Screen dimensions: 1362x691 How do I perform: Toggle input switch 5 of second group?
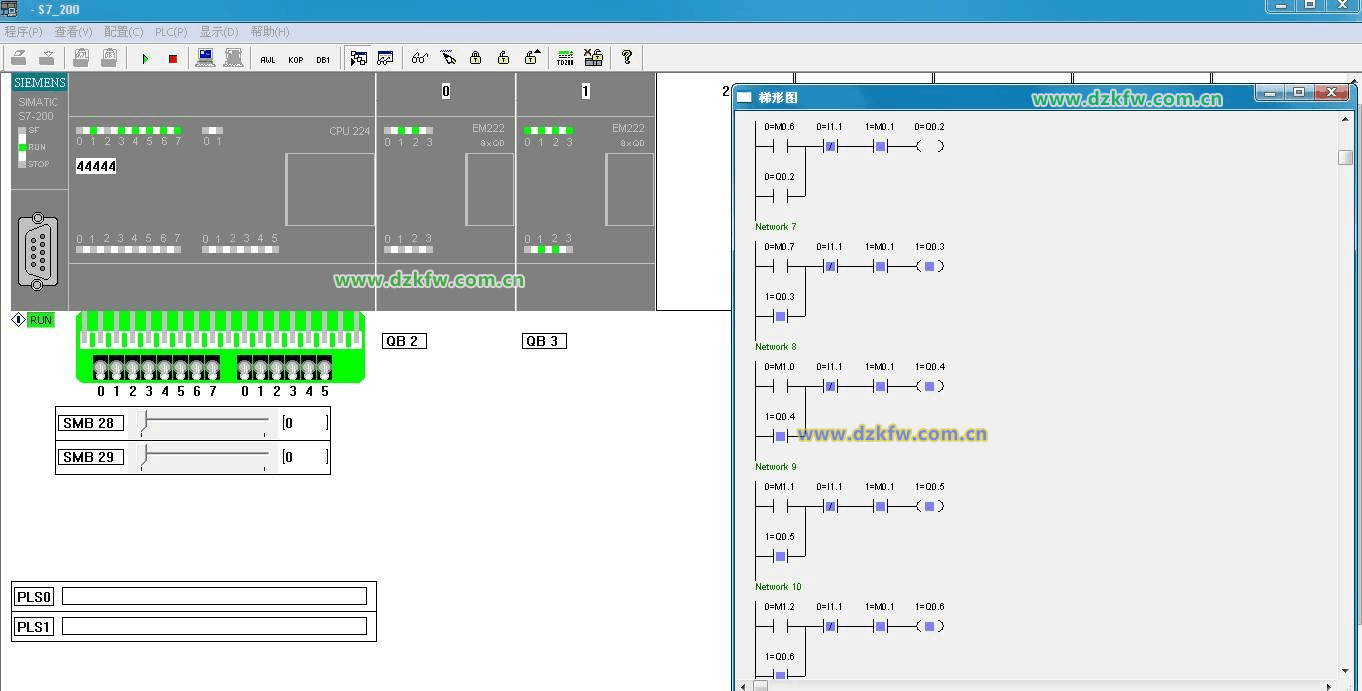(324, 369)
